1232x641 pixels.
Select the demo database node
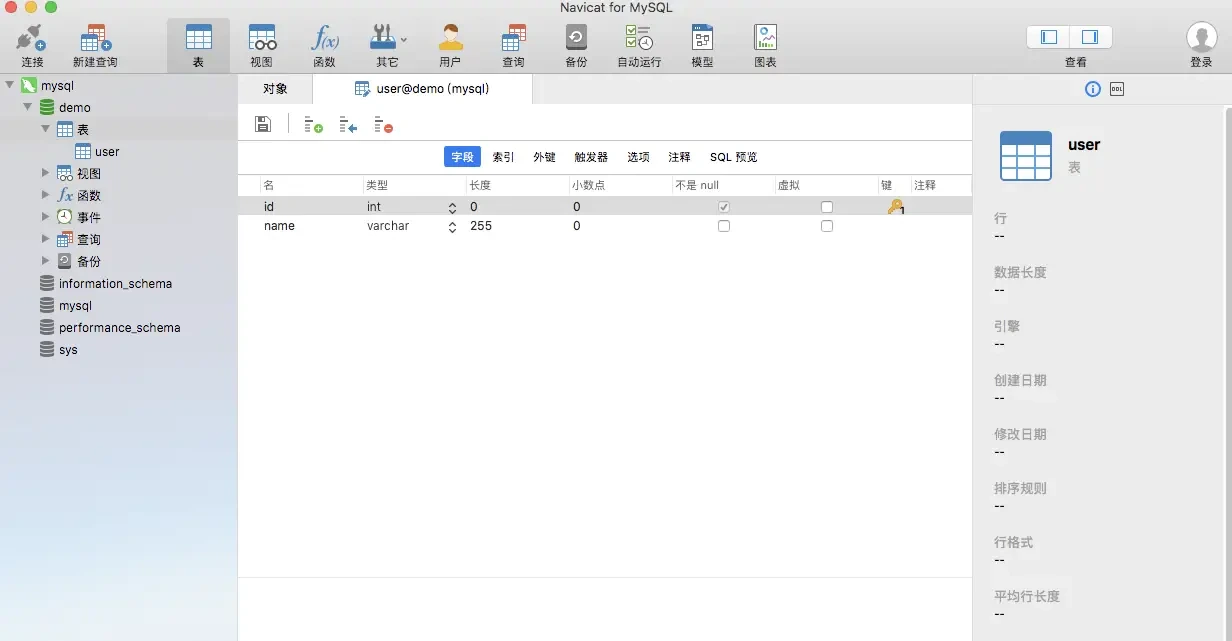pos(74,107)
